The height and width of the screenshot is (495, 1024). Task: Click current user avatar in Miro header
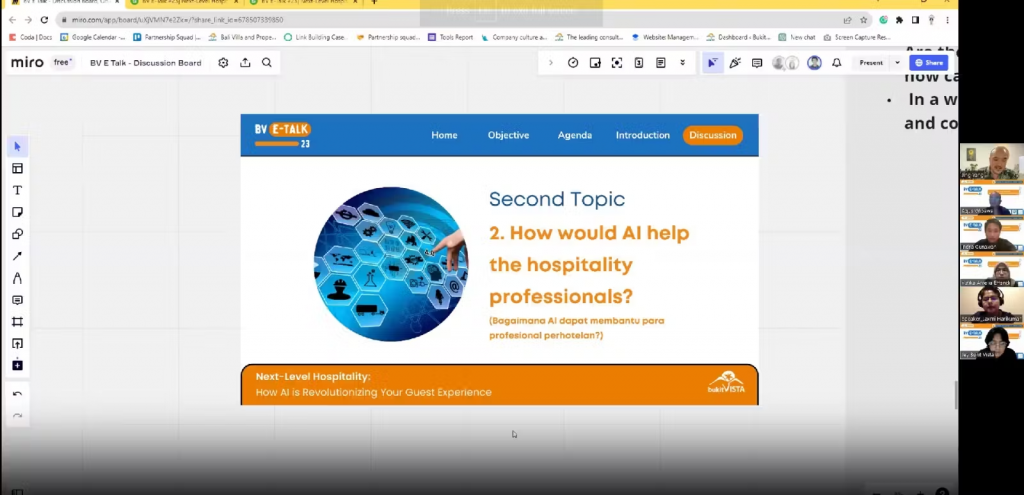pyautogui.click(x=814, y=63)
